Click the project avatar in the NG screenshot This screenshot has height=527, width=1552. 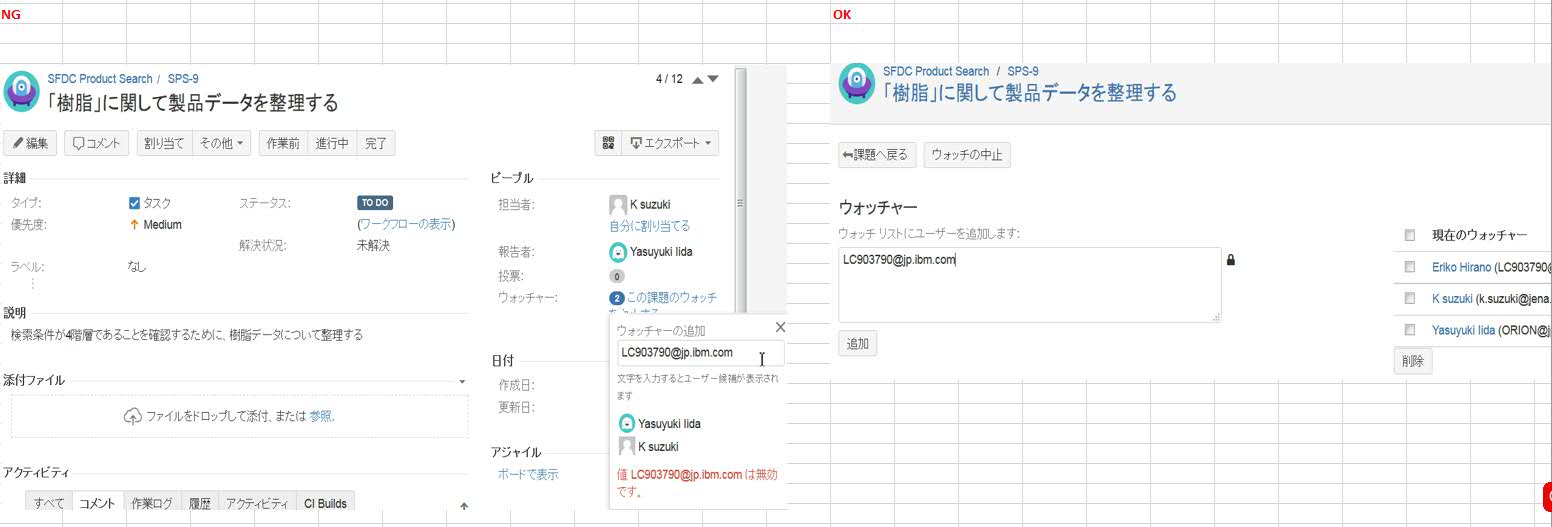[22, 91]
